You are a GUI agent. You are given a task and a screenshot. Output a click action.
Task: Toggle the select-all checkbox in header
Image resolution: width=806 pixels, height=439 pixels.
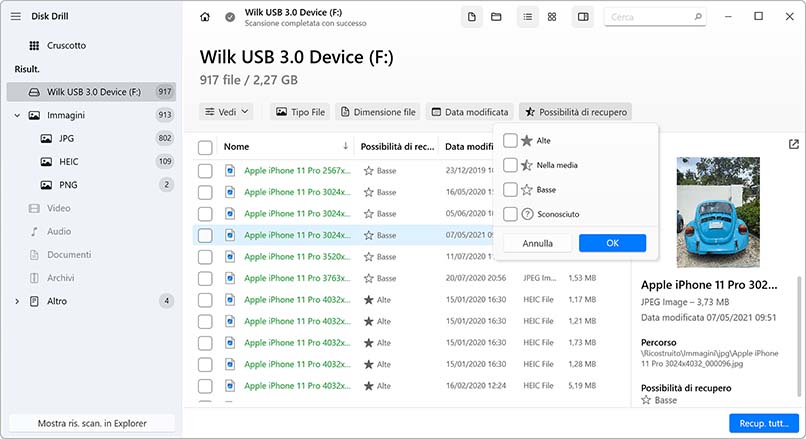(205, 148)
